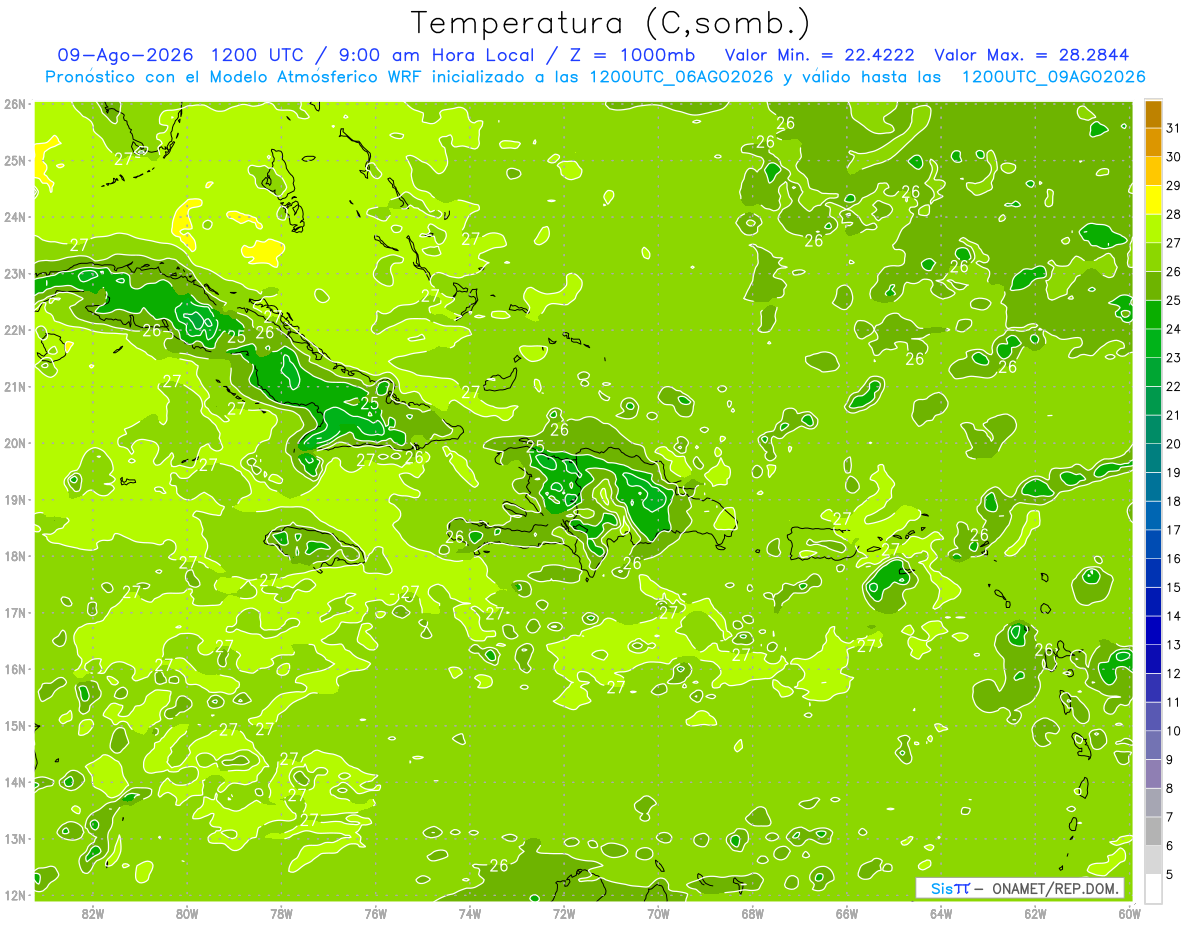Click the "9:00 am Hora Local" text

442,55
